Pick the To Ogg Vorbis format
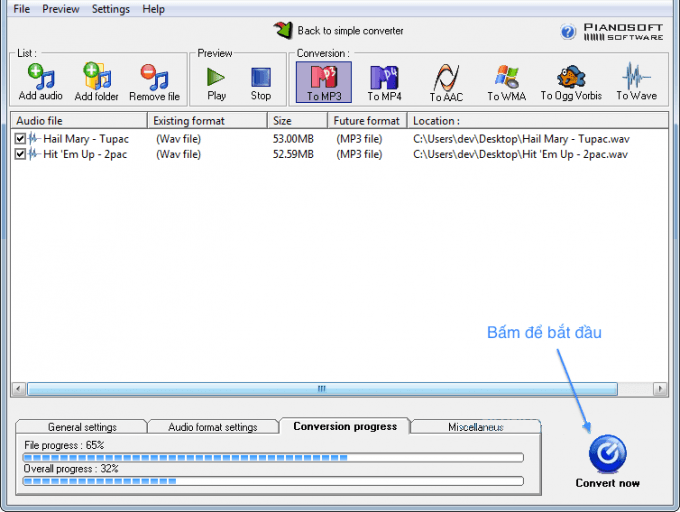Image resolution: width=680 pixels, height=512 pixels. pos(571,83)
